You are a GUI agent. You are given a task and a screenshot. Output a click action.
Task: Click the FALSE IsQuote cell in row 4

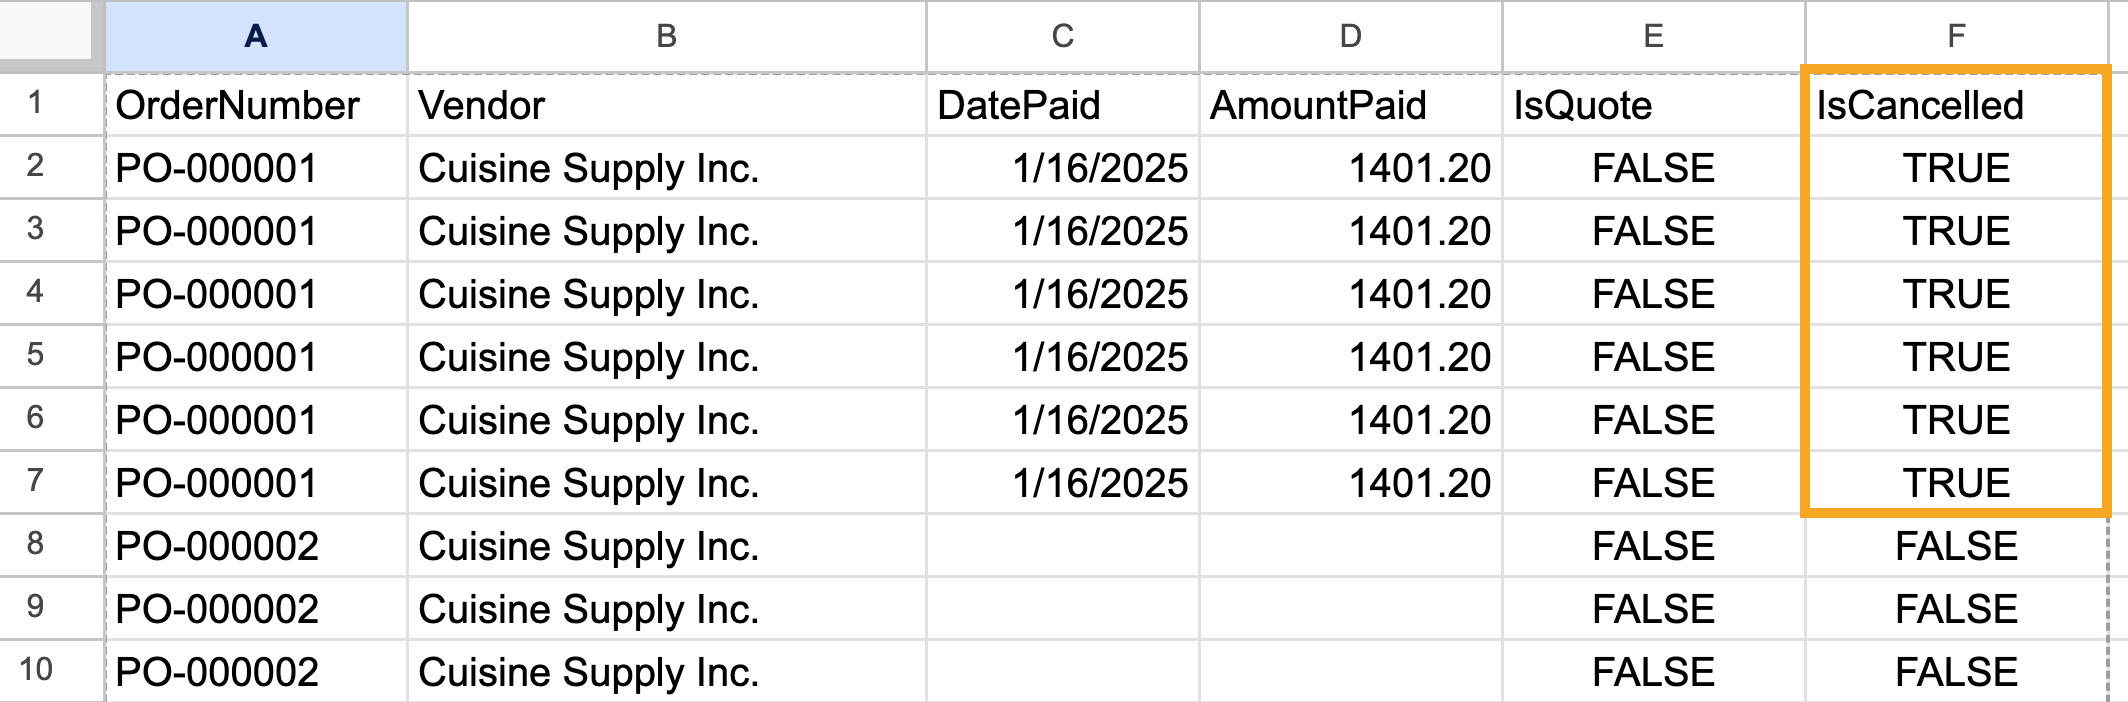(x=1652, y=293)
